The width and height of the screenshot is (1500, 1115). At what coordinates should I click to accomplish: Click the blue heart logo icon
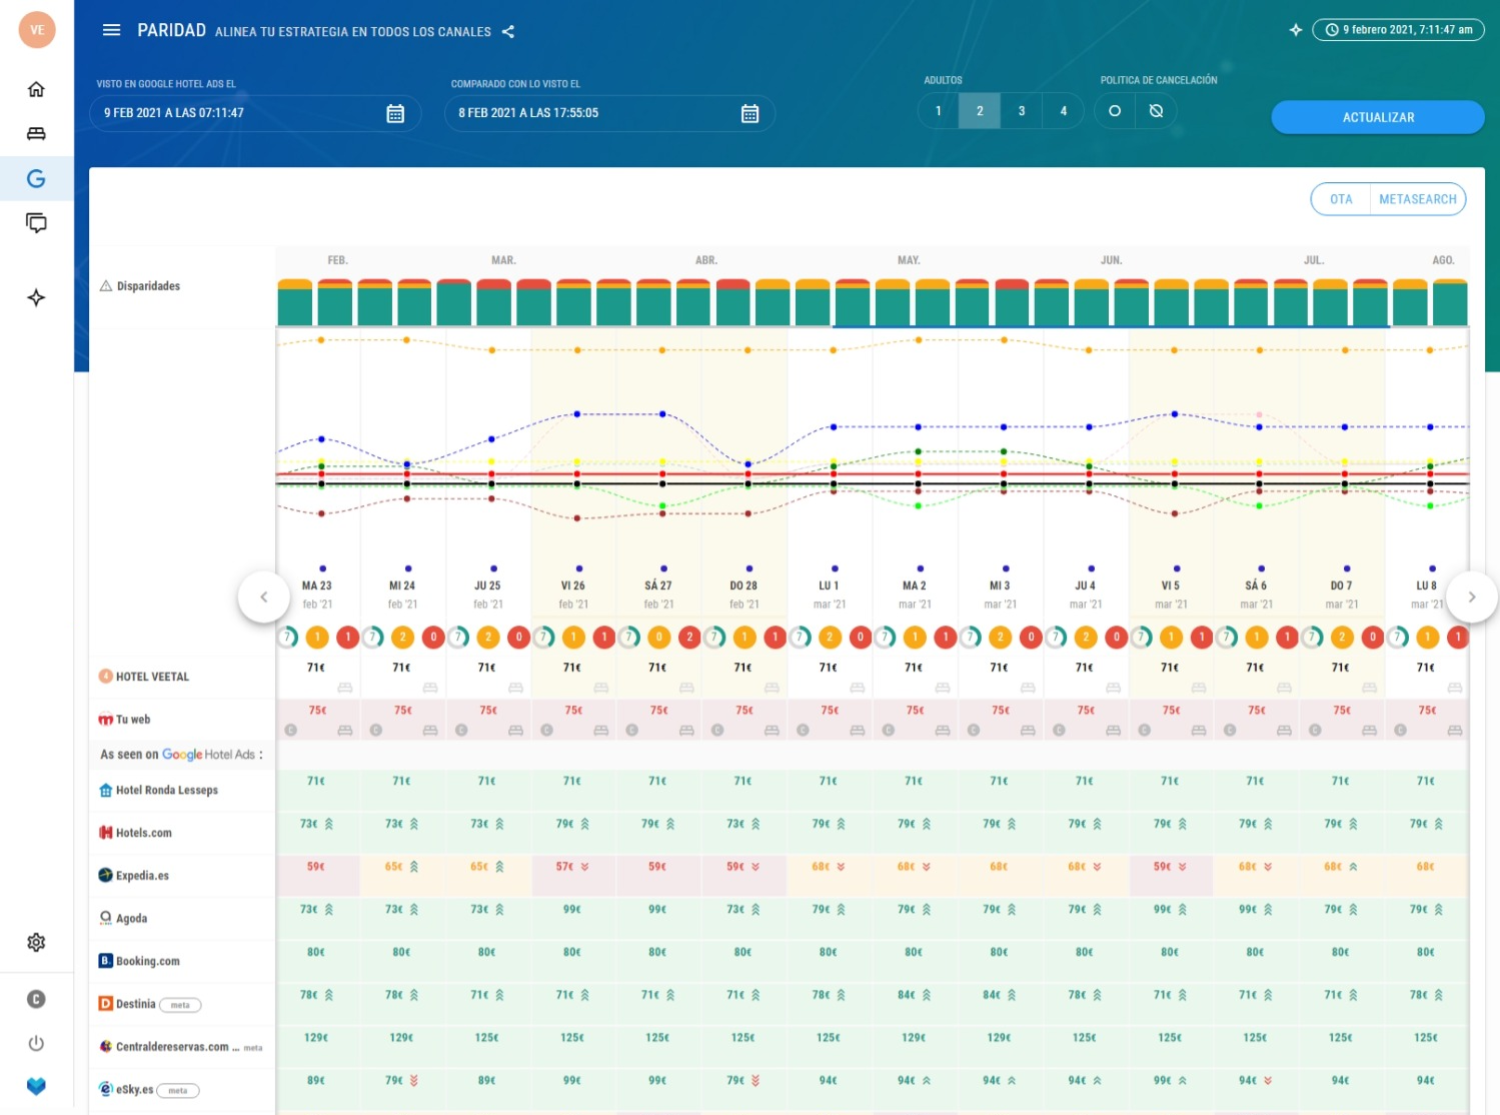point(36,1086)
